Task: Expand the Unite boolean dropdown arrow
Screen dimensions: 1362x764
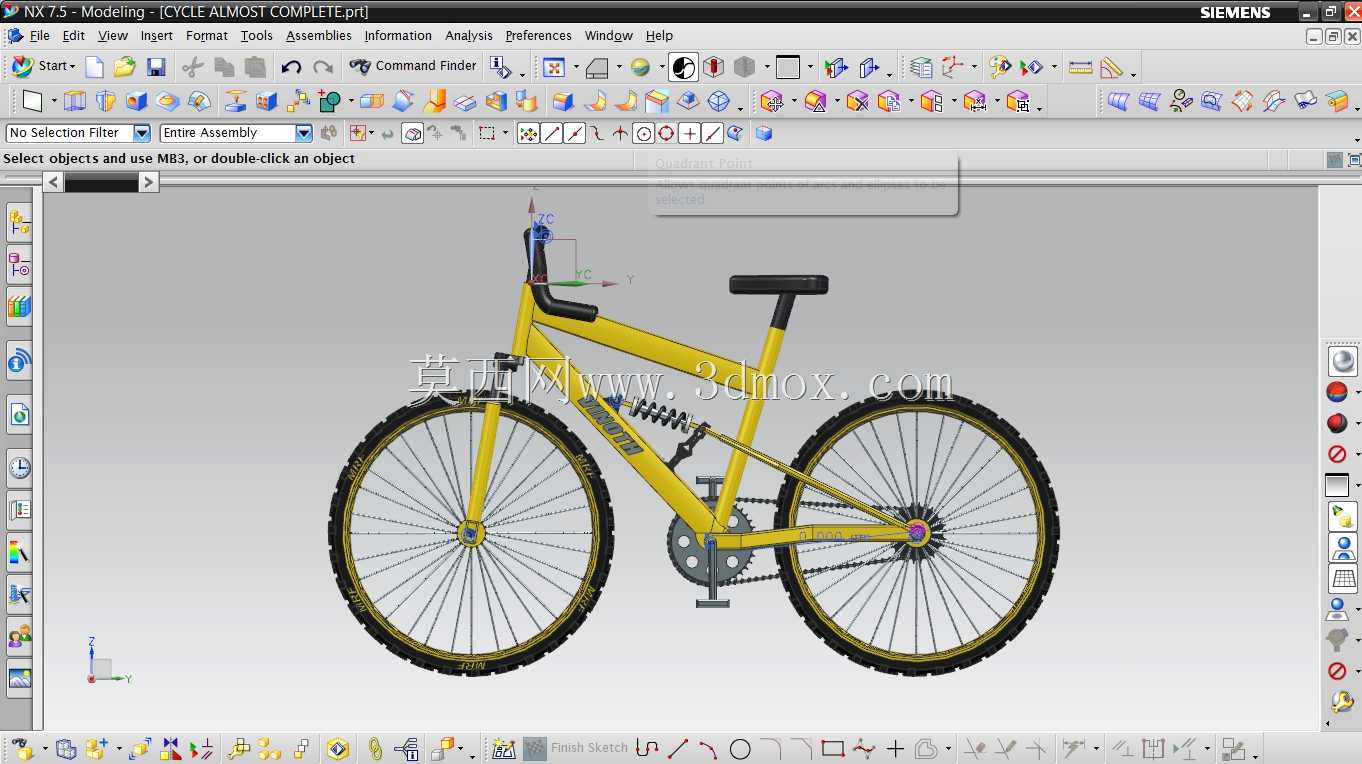Action: (x=350, y=103)
